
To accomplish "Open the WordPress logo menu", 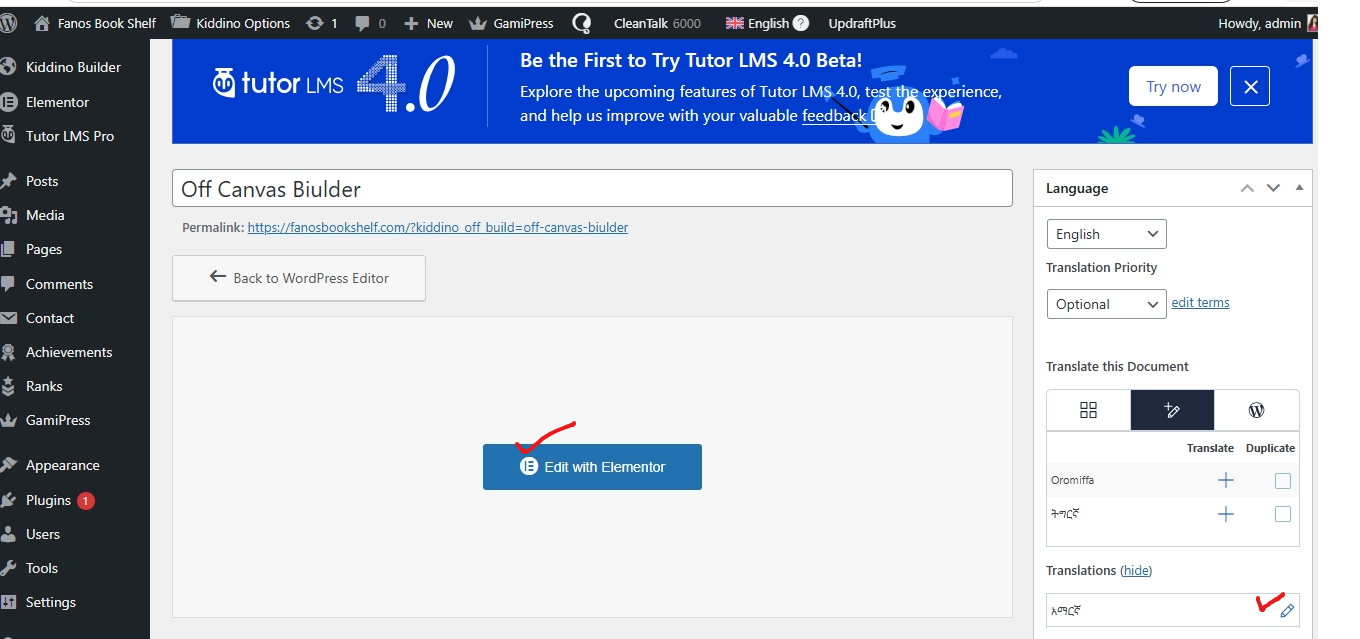I will [x=8, y=22].
